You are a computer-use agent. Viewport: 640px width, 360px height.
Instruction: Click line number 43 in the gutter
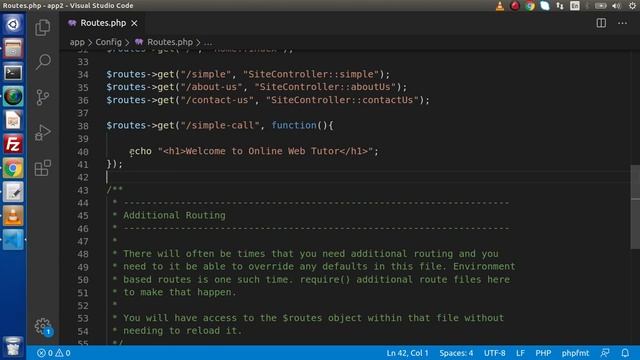tap(83, 191)
